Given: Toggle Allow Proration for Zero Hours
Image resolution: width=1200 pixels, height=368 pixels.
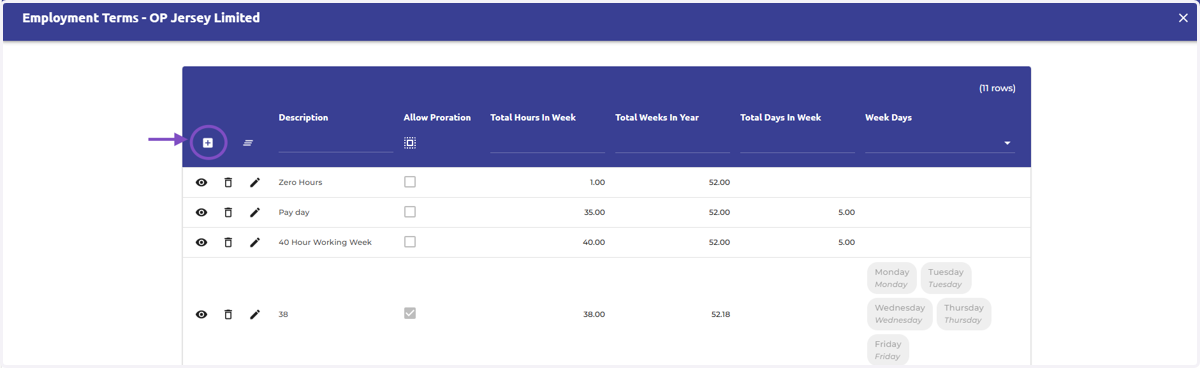Looking at the screenshot, I should (410, 182).
